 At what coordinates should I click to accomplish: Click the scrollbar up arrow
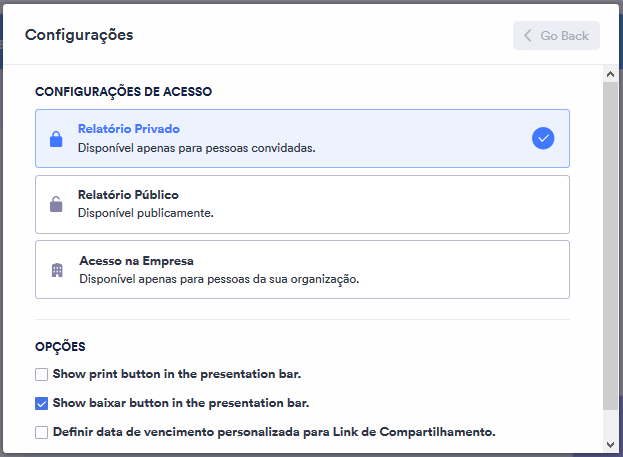[610, 74]
